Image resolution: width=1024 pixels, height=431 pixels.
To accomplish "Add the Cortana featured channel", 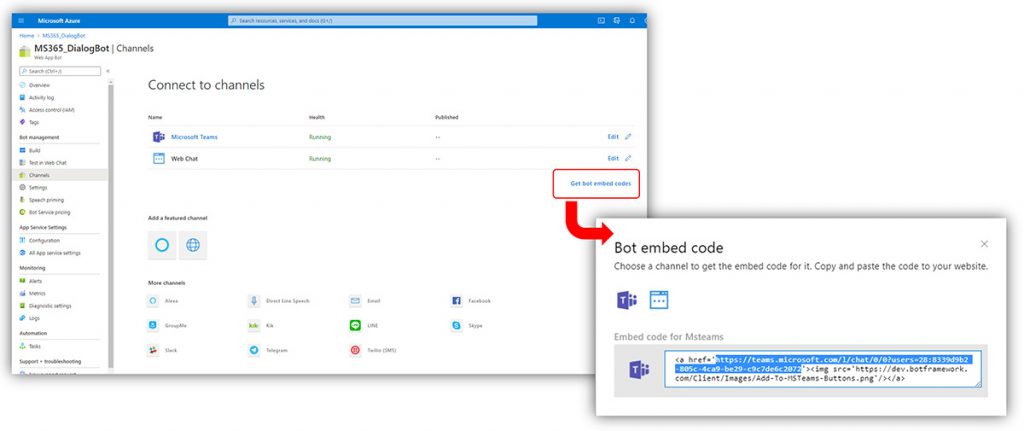I will pos(162,245).
